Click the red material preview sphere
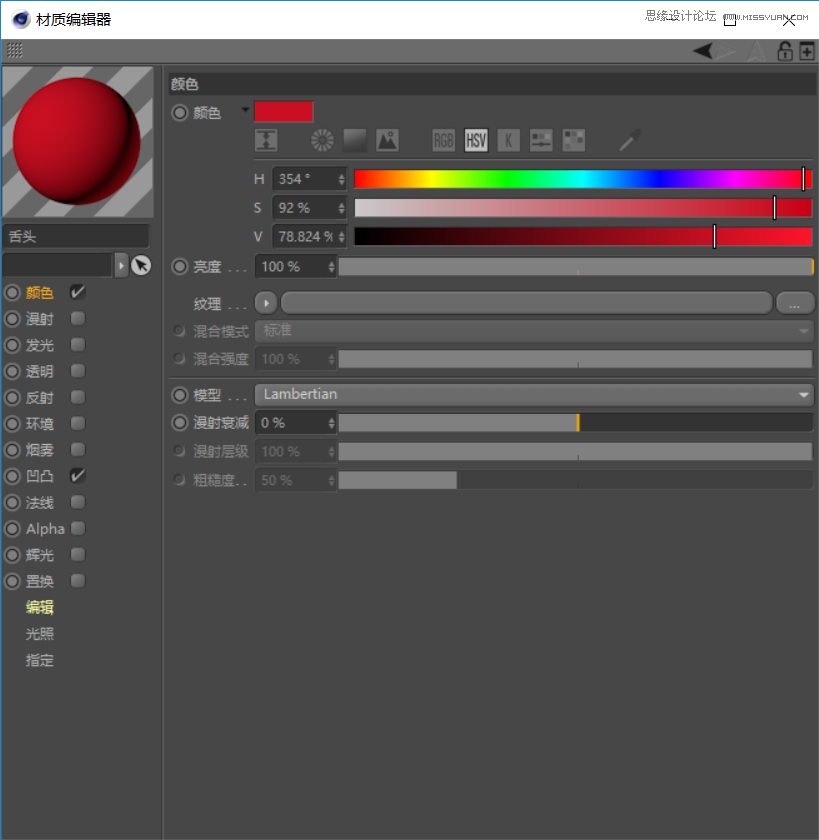This screenshot has width=819, height=840. 77,140
